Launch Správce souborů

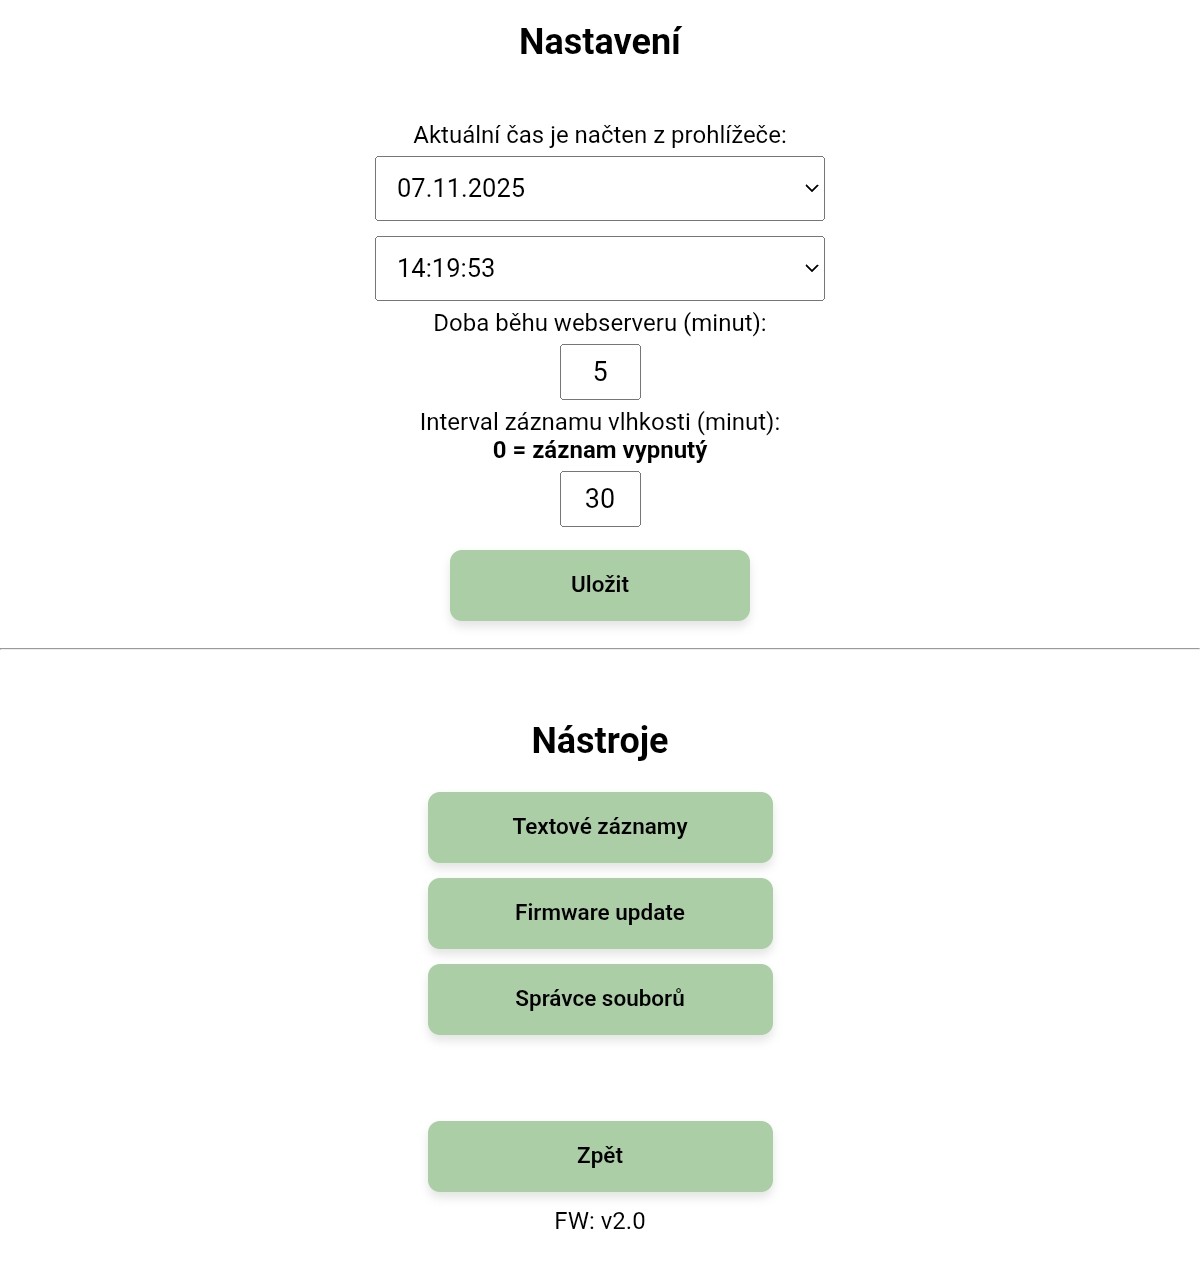(x=600, y=999)
